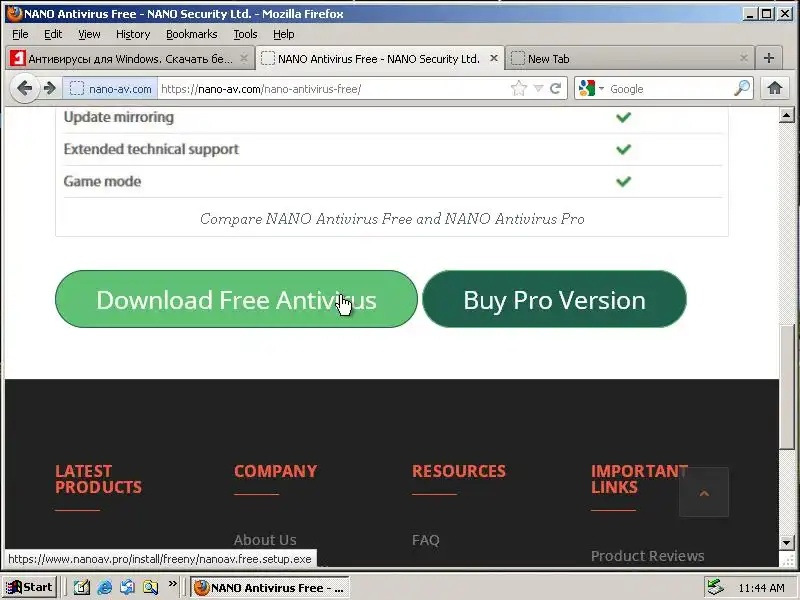Switch to the New Tab tab

pos(628,58)
